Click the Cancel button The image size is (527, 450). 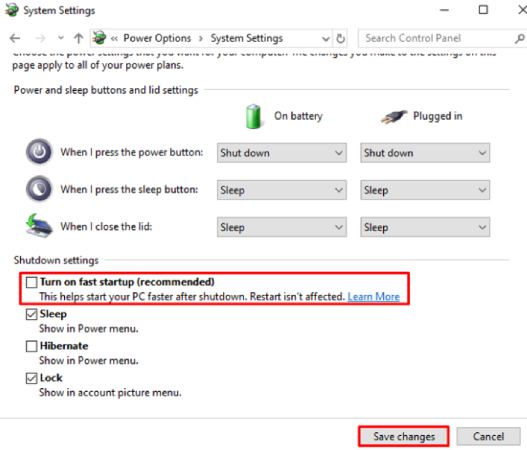point(488,437)
